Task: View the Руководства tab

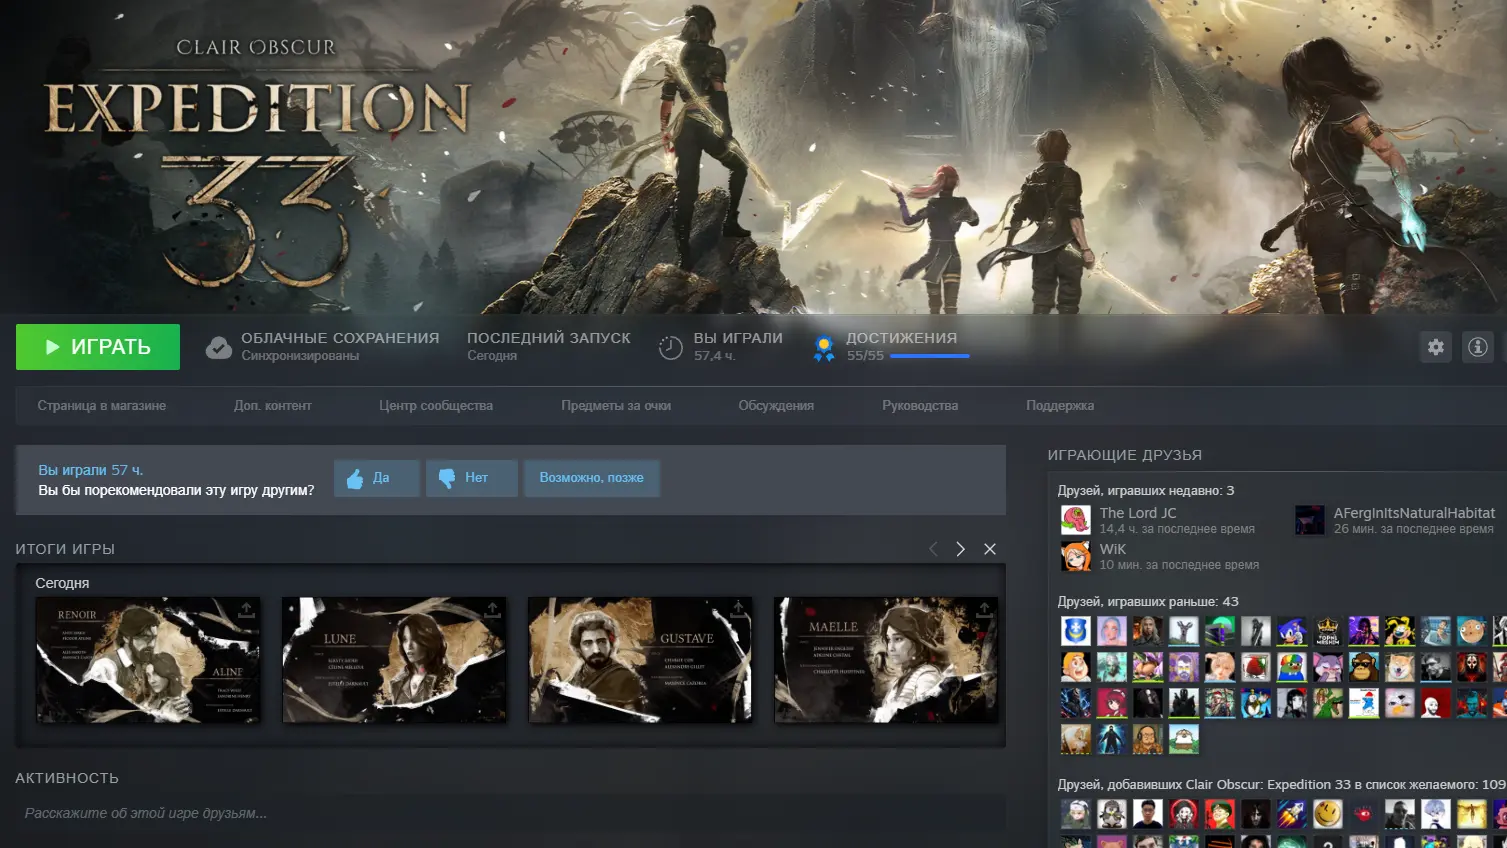Action: coord(920,406)
